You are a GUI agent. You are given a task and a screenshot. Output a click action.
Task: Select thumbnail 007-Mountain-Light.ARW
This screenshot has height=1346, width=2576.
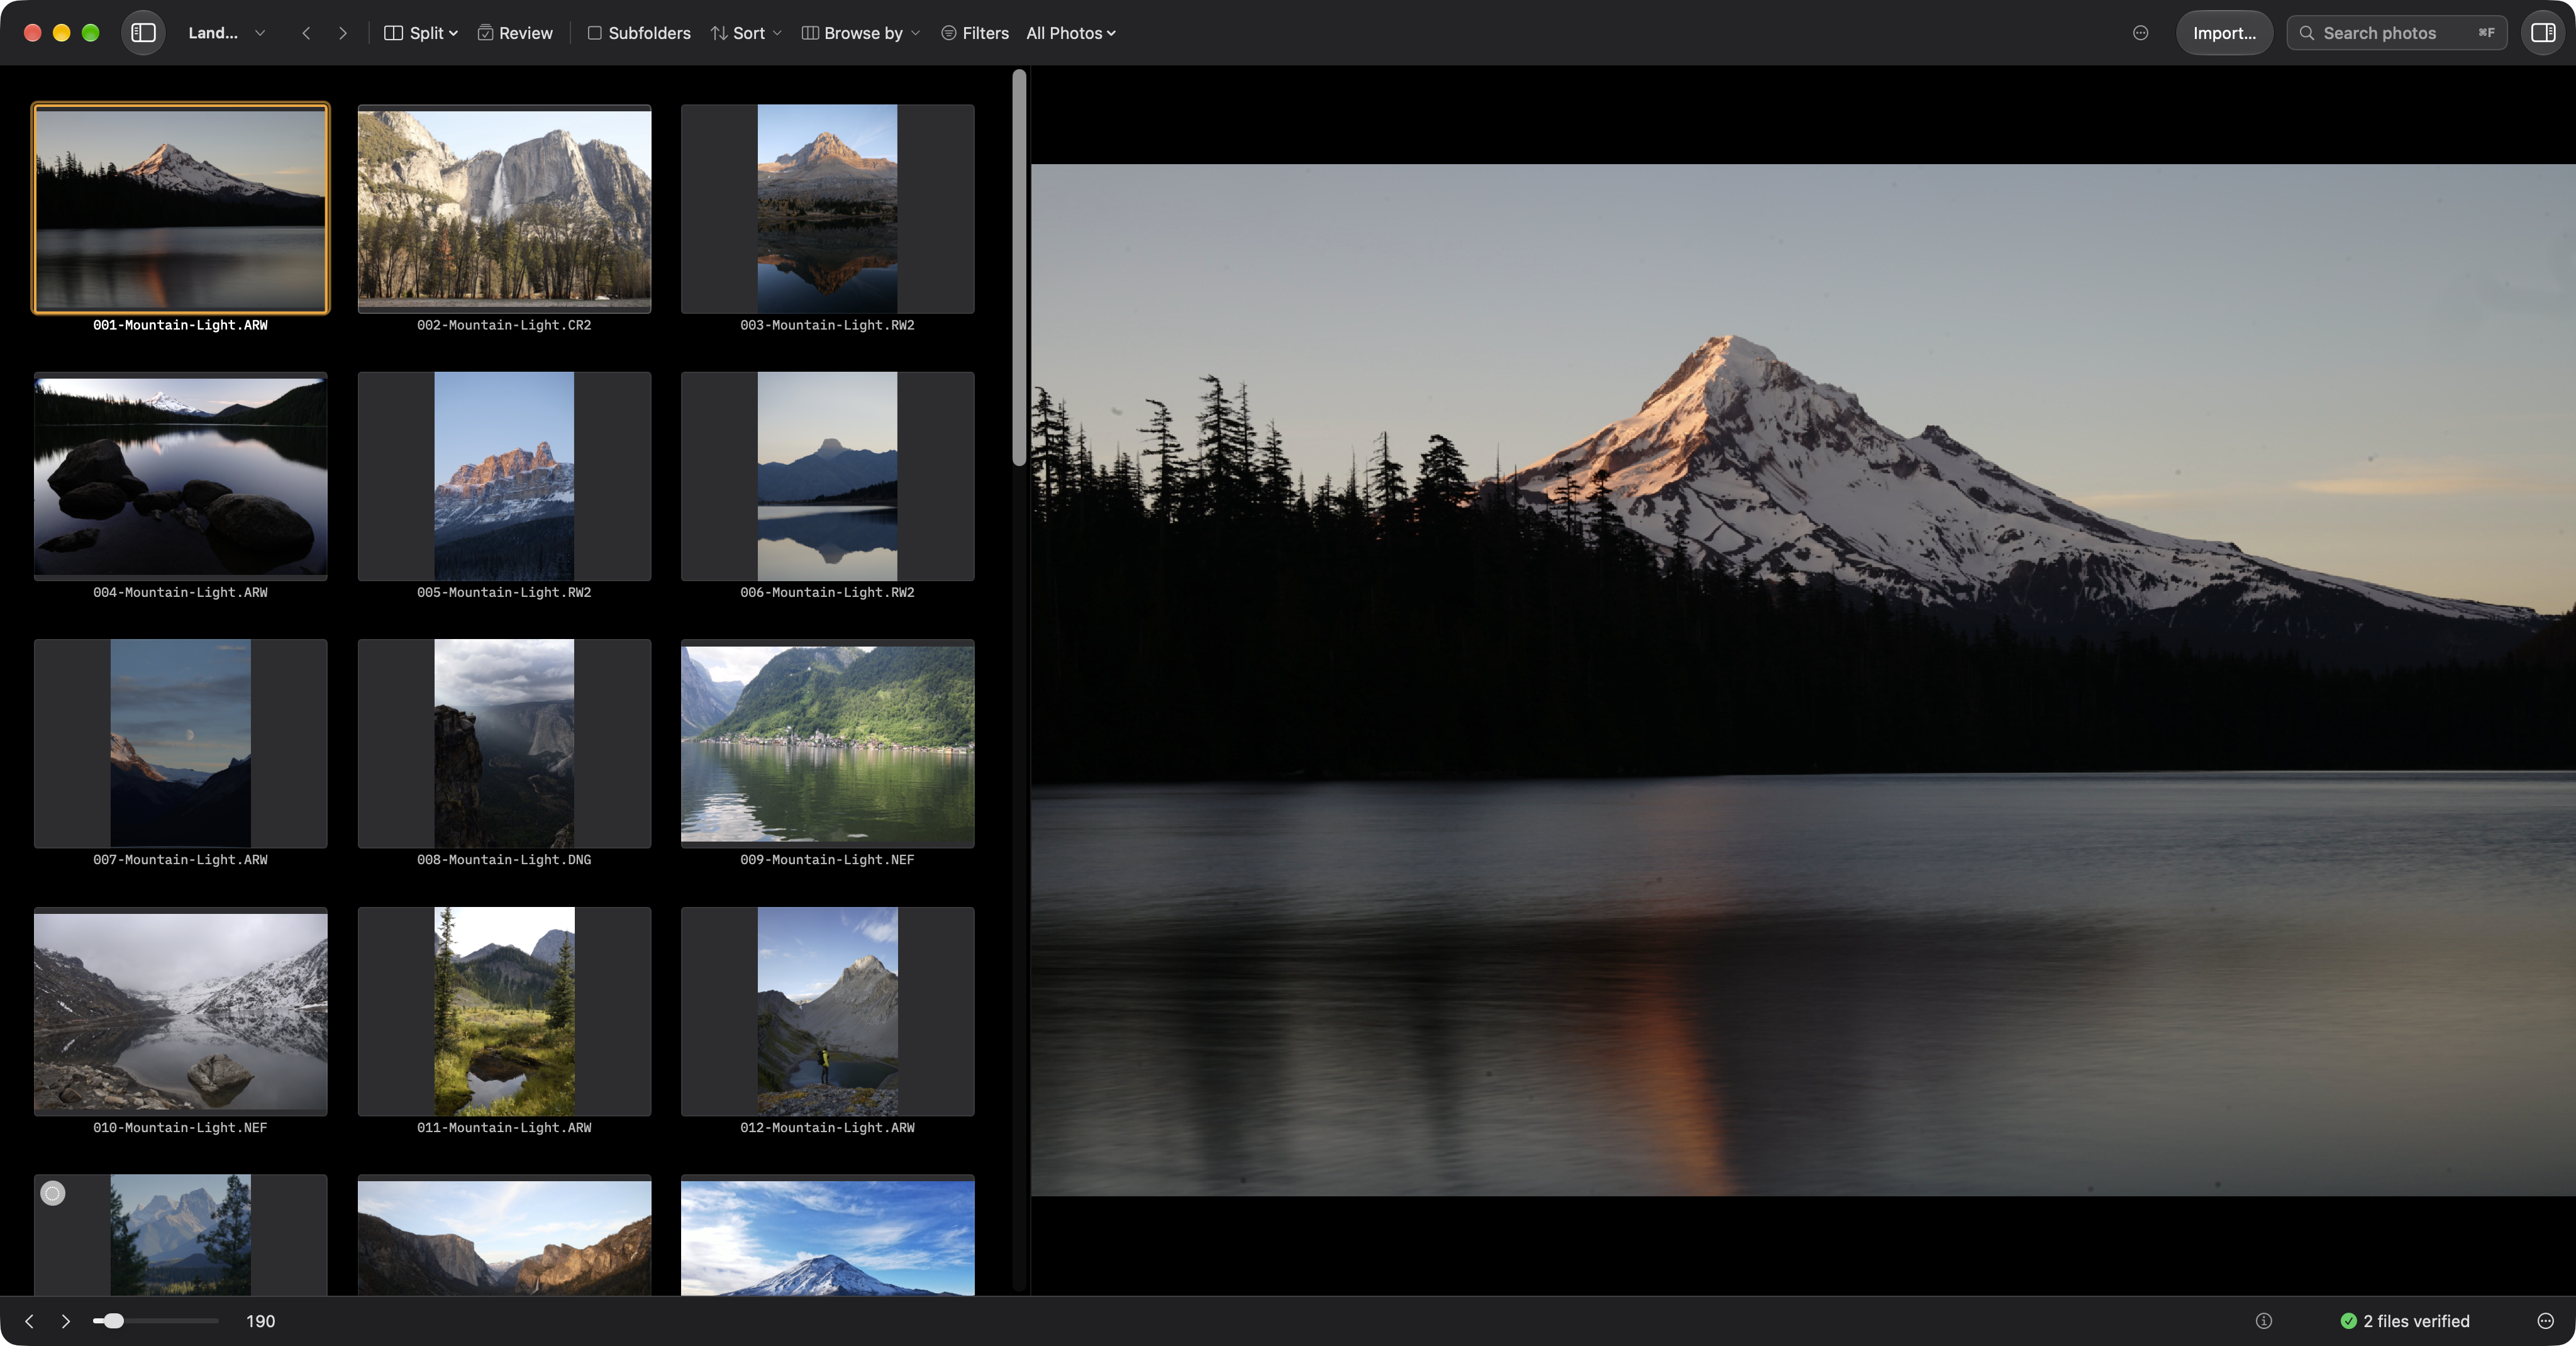tap(180, 743)
